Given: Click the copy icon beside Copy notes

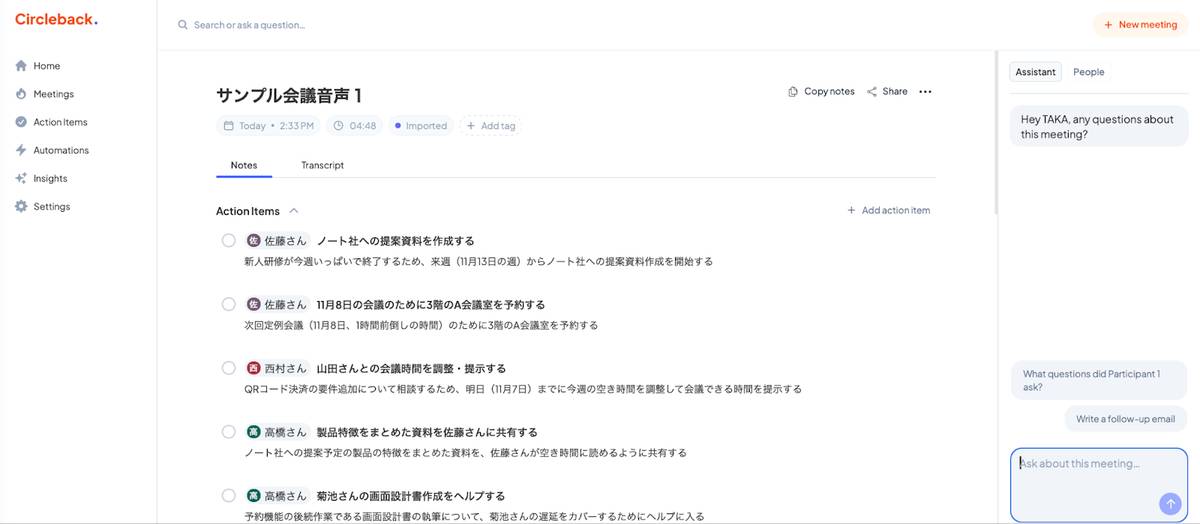Looking at the screenshot, I should (793, 91).
